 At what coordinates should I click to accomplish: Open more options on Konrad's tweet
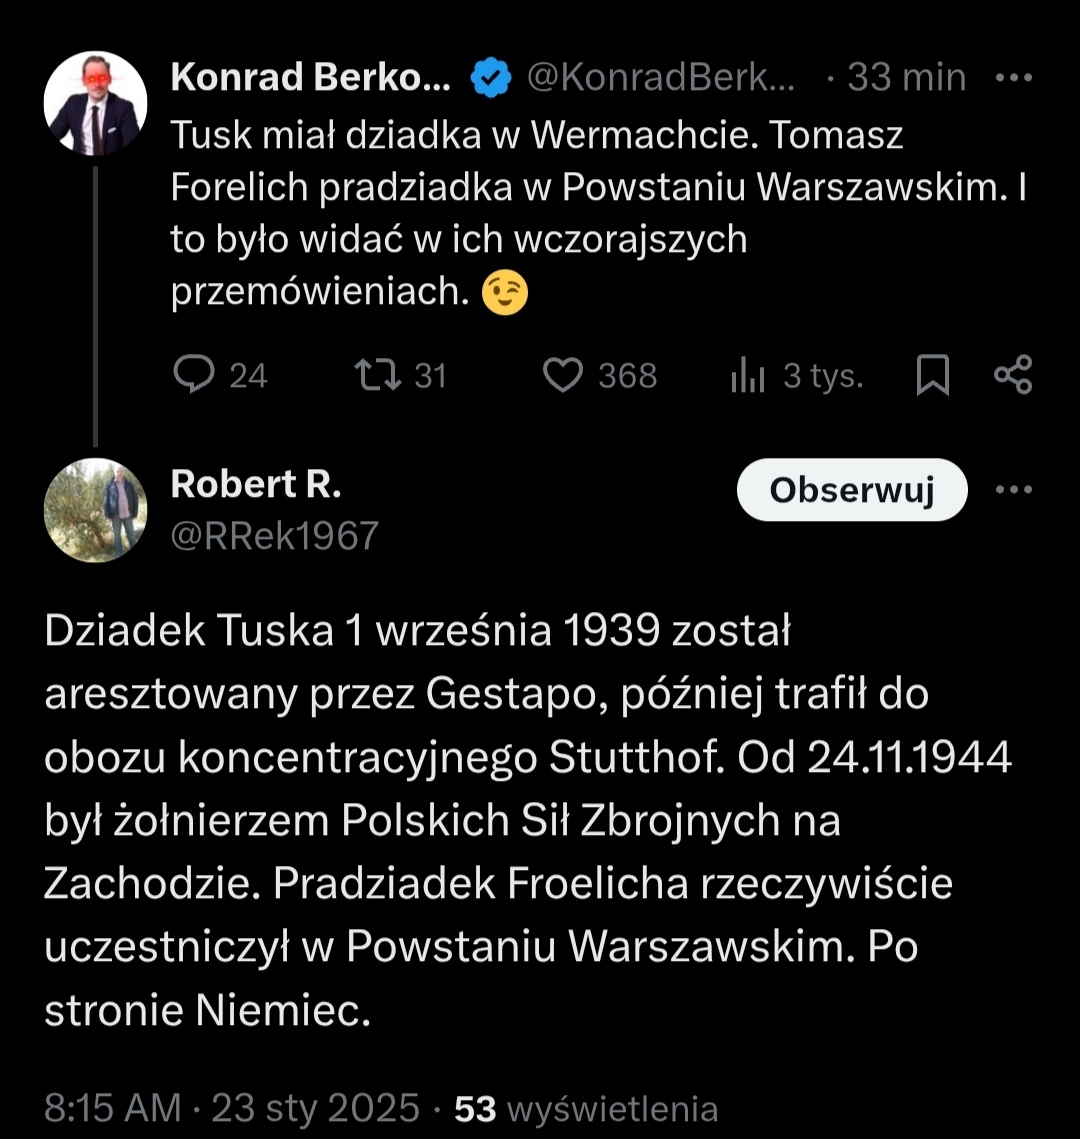click(x=1014, y=78)
